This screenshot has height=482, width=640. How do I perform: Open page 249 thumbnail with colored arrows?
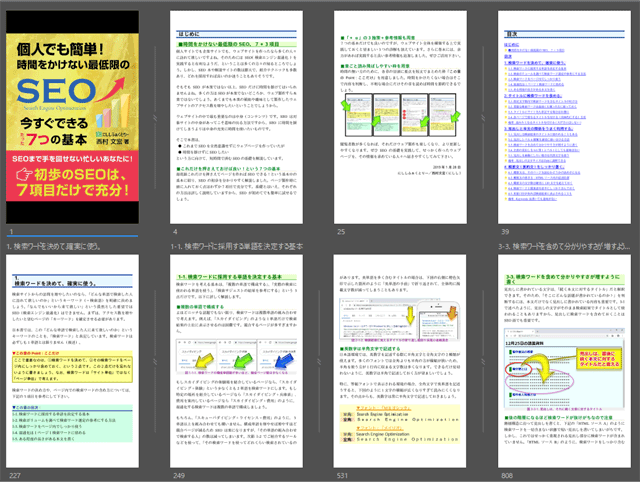click(236, 361)
